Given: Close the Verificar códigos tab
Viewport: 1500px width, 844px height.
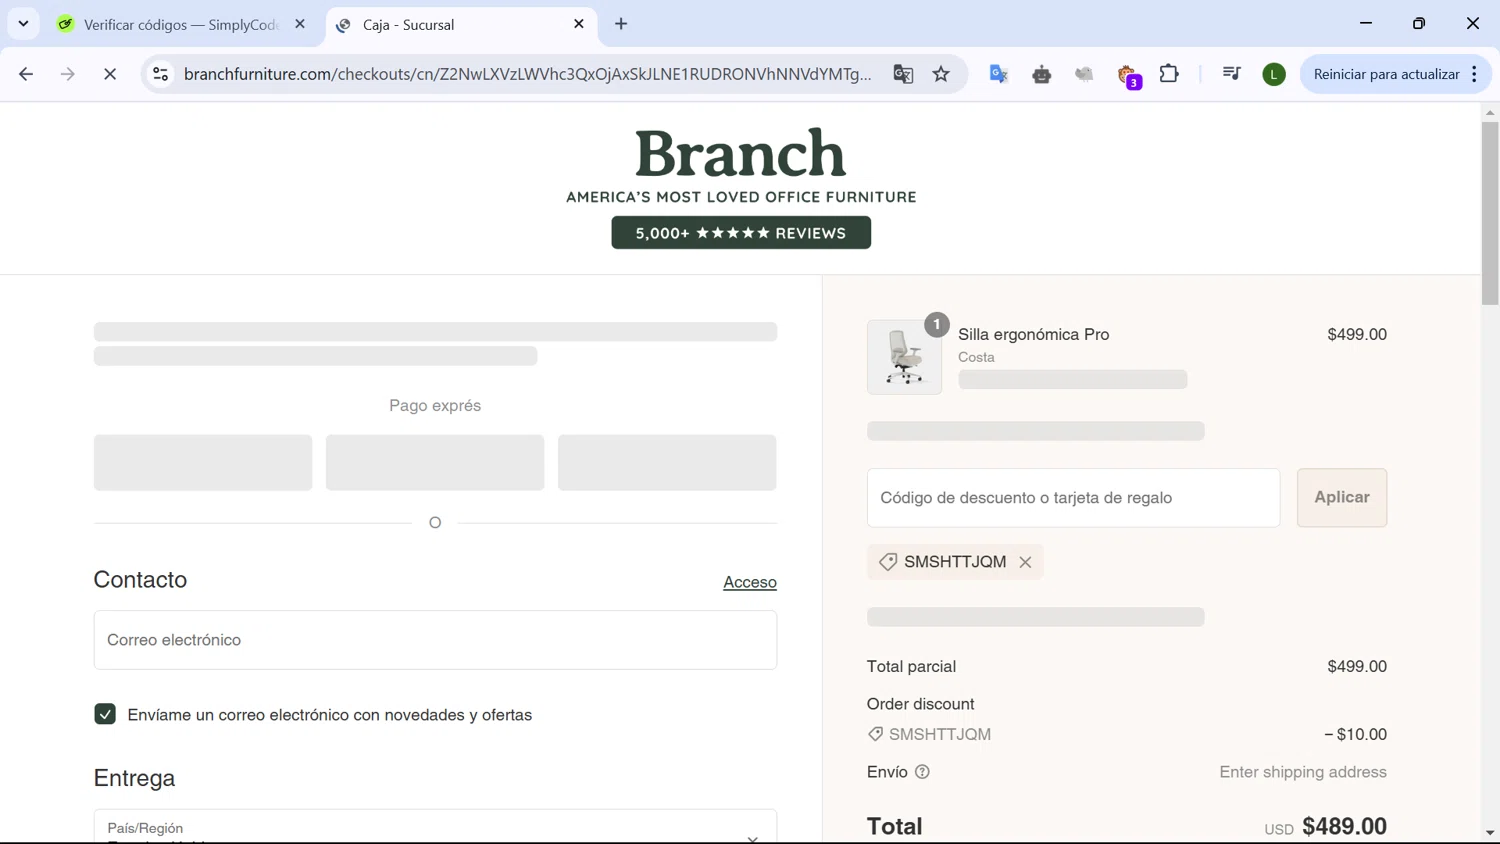Looking at the screenshot, I should pyautogui.click(x=300, y=24).
